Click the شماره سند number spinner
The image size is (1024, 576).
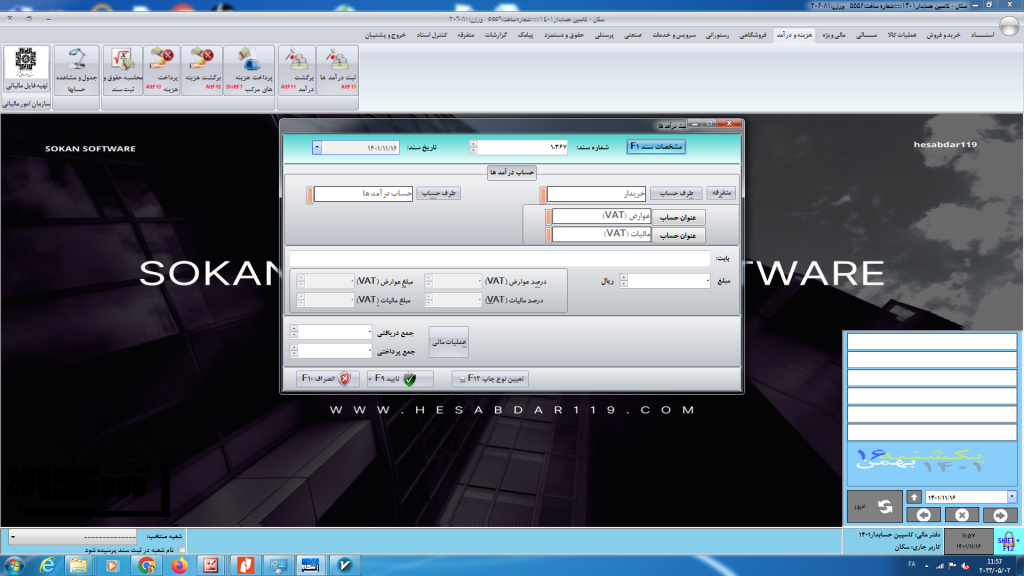pyautogui.click(x=473, y=148)
